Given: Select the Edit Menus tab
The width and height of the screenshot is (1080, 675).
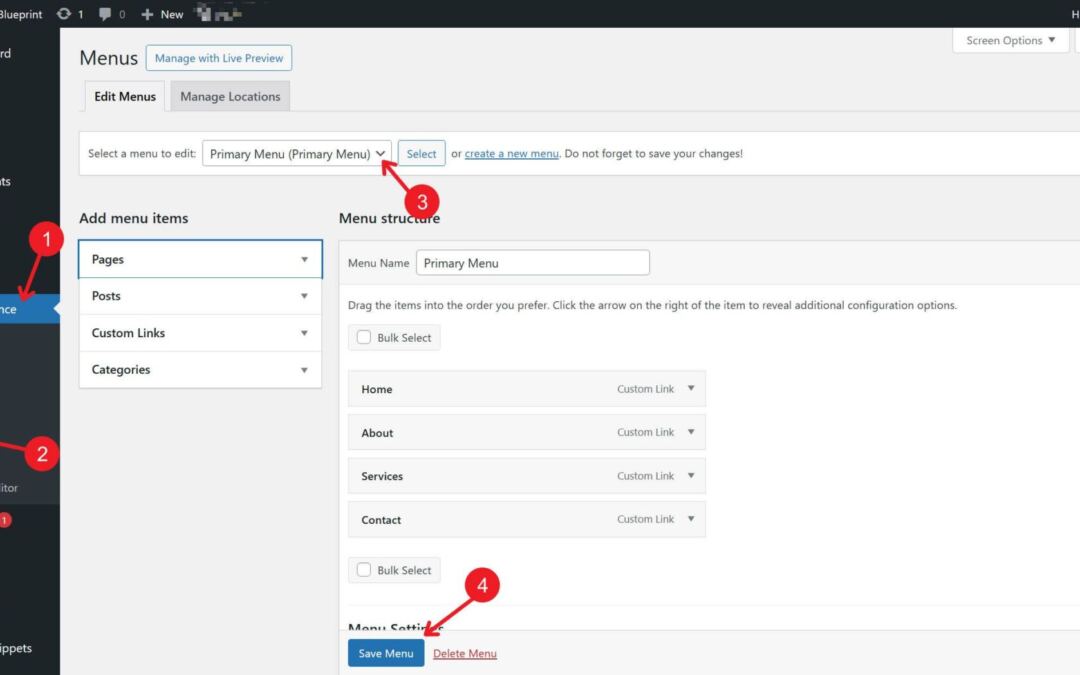Looking at the screenshot, I should click(x=124, y=96).
